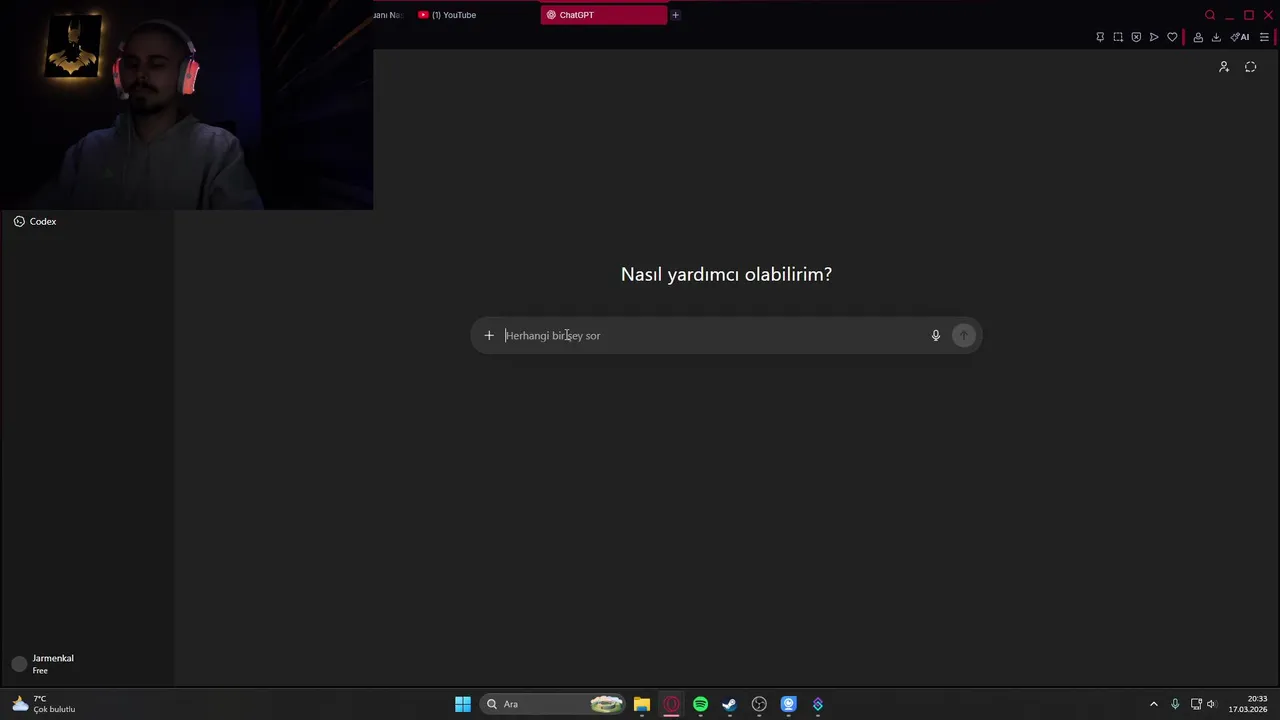Open browser downloads icon

click(x=1216, y=37)
